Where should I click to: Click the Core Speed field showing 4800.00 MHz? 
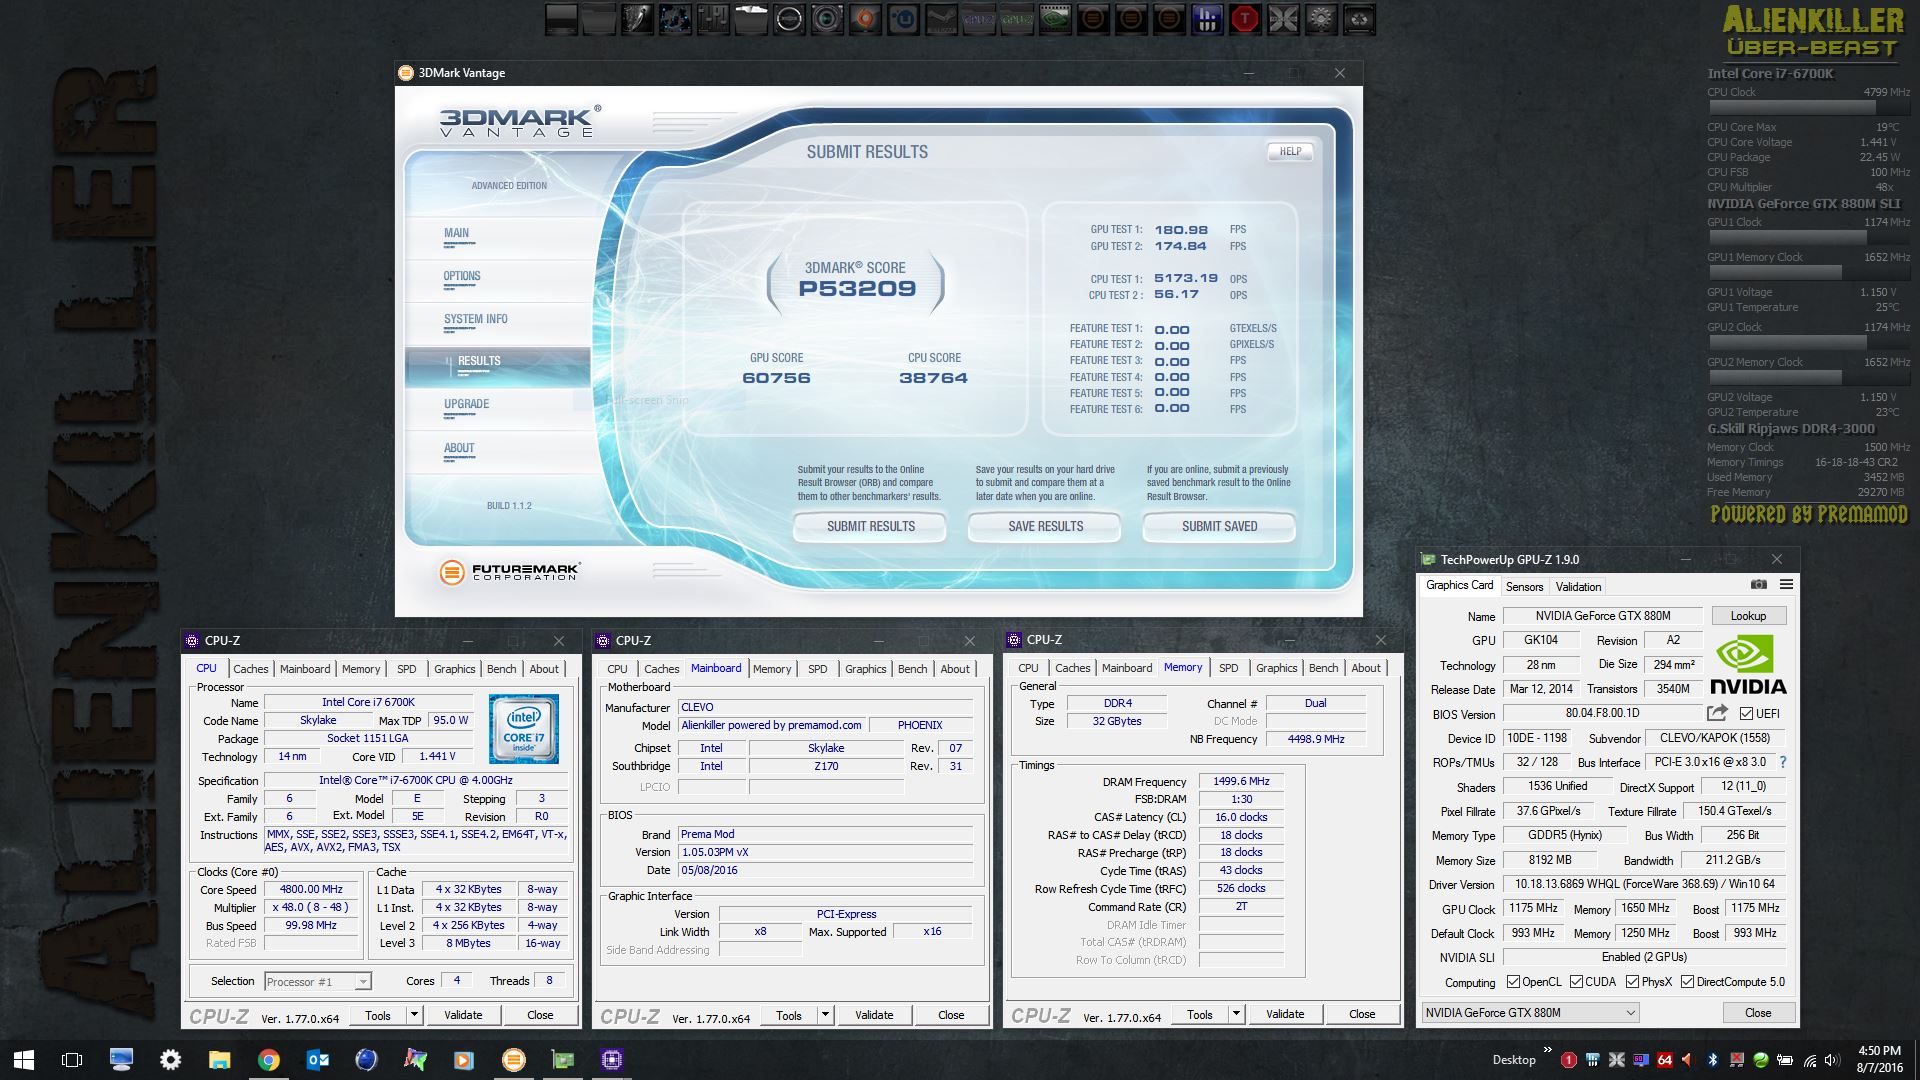click(x=311, y=889)
